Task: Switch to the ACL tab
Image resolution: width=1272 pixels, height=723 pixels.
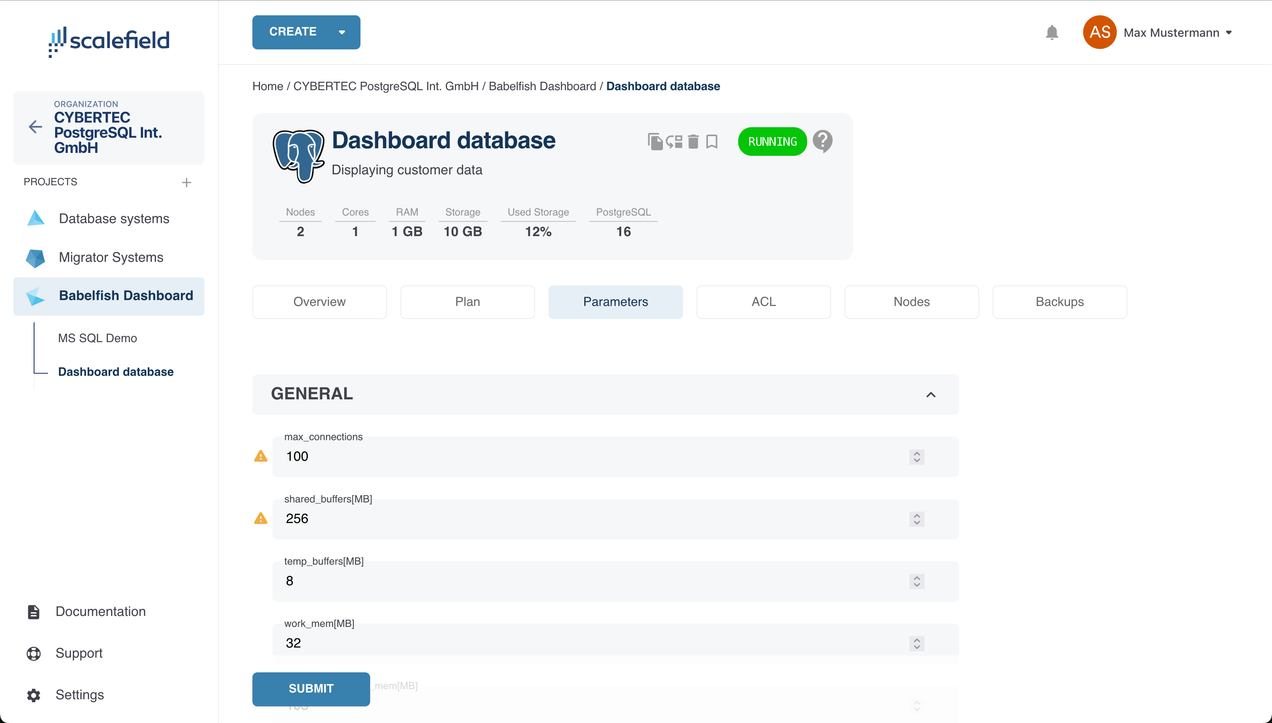Action: tap(763, 302)
